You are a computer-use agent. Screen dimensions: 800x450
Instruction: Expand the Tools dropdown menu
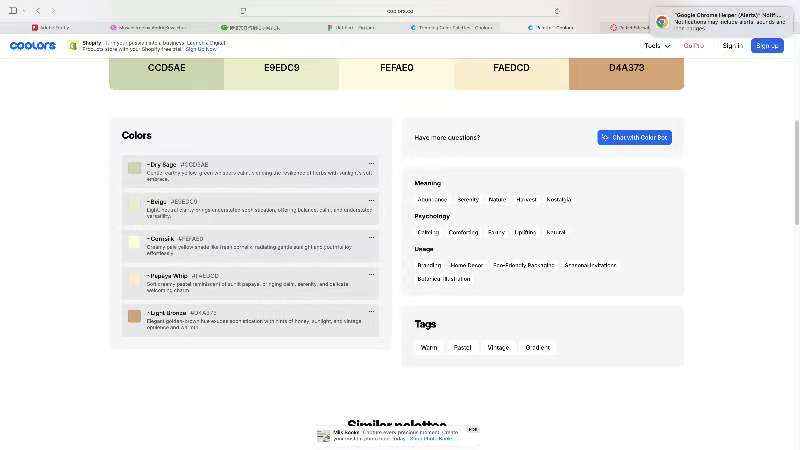(657, 45)
